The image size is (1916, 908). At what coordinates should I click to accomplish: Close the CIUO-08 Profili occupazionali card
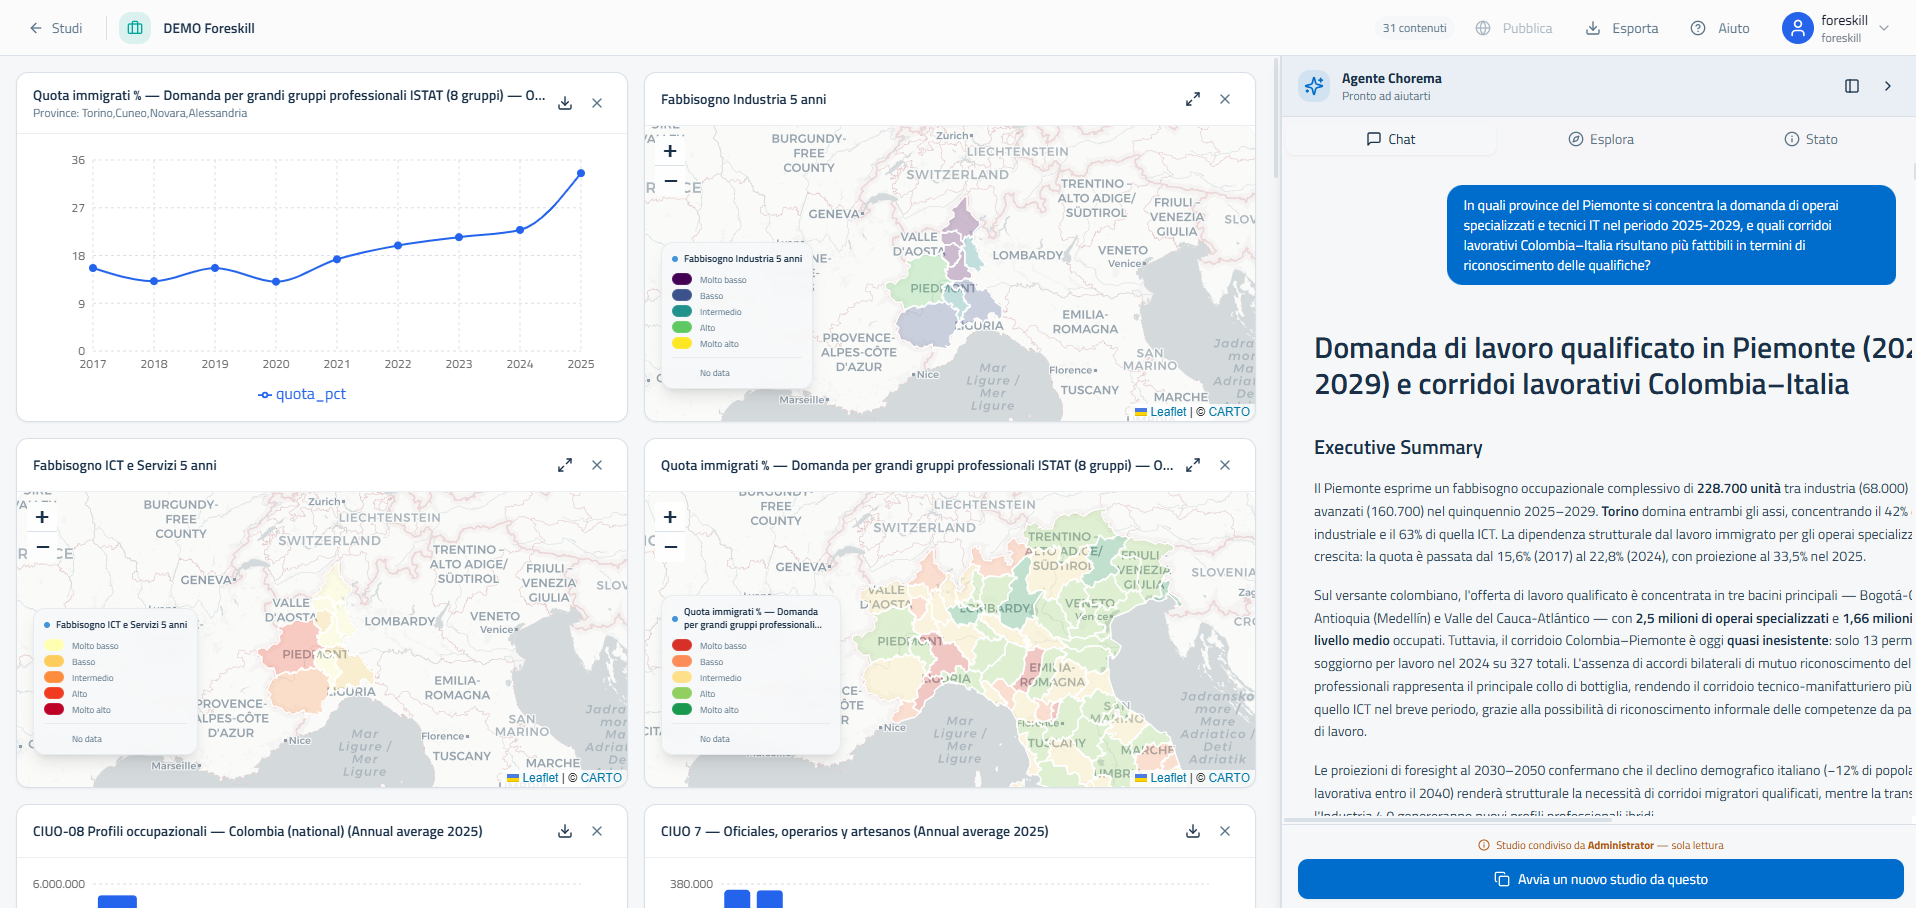point(597,831)
